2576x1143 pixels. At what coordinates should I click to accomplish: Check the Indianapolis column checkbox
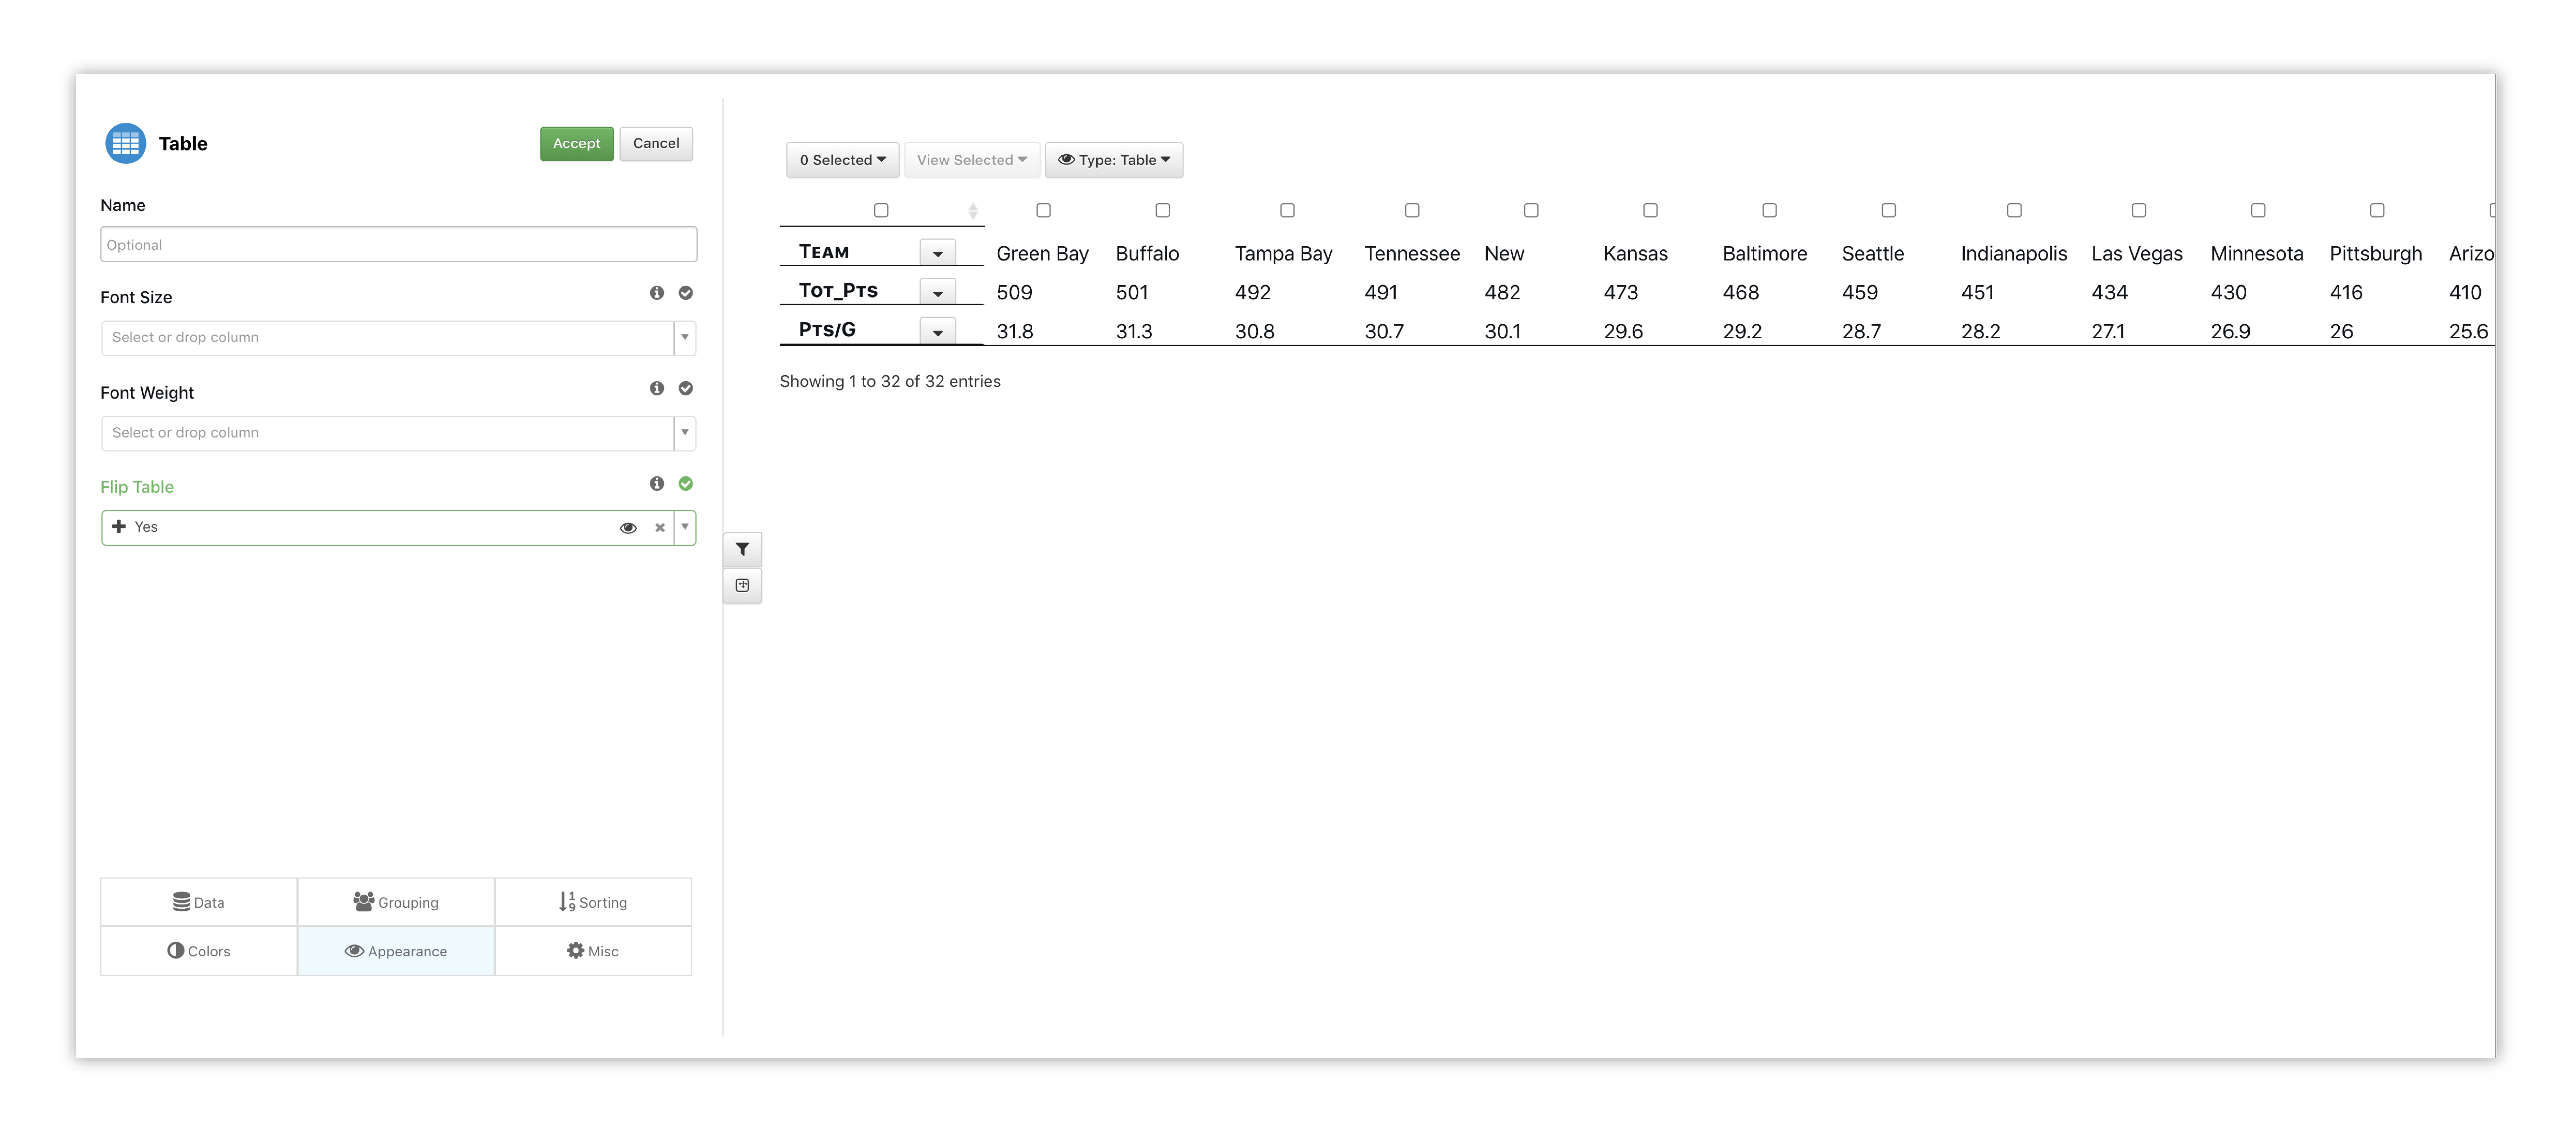pos(2014,210)
